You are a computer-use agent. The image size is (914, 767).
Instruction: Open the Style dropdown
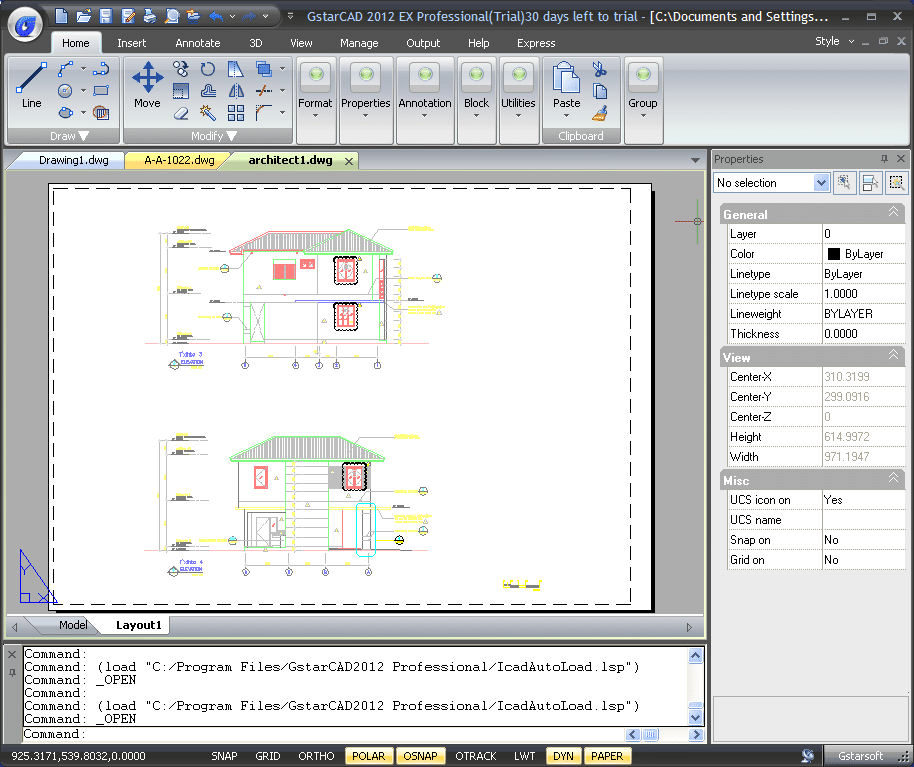834,41
